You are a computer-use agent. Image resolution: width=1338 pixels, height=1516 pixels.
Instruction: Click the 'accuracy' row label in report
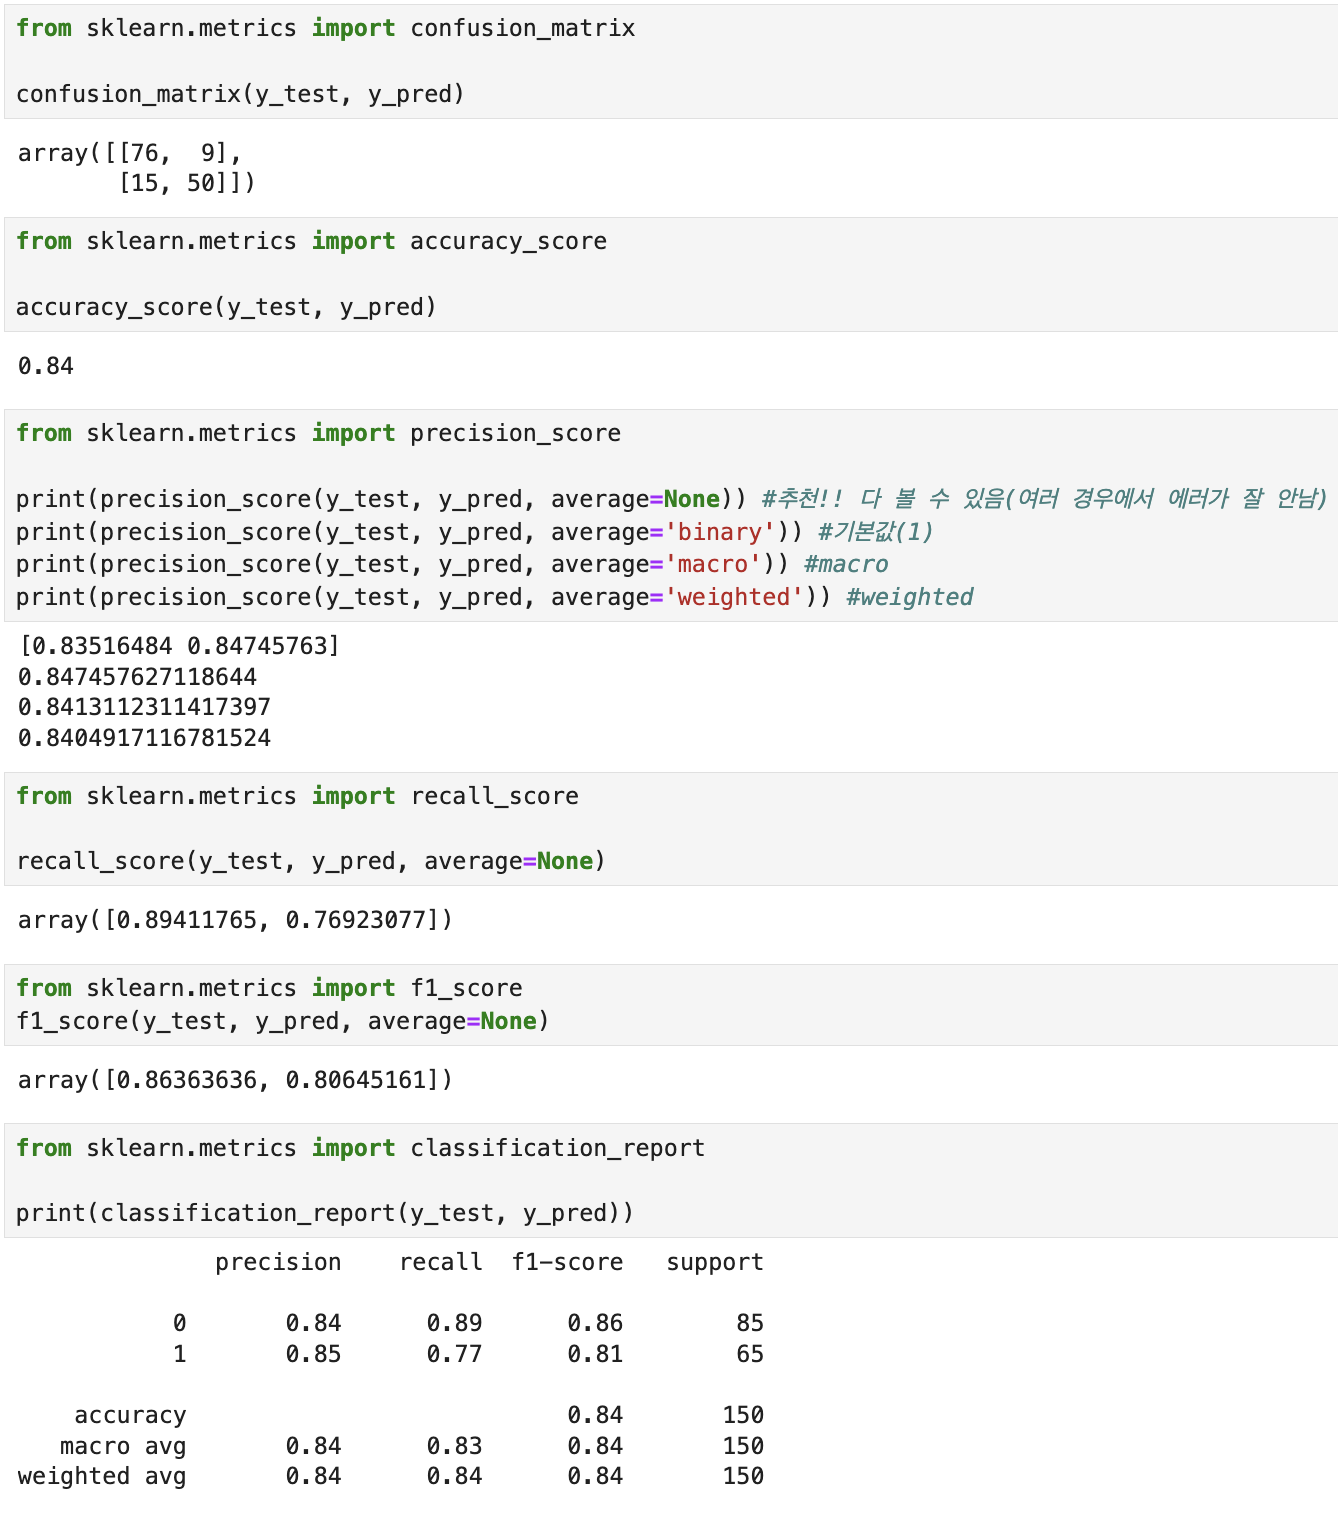[130, 1416]
